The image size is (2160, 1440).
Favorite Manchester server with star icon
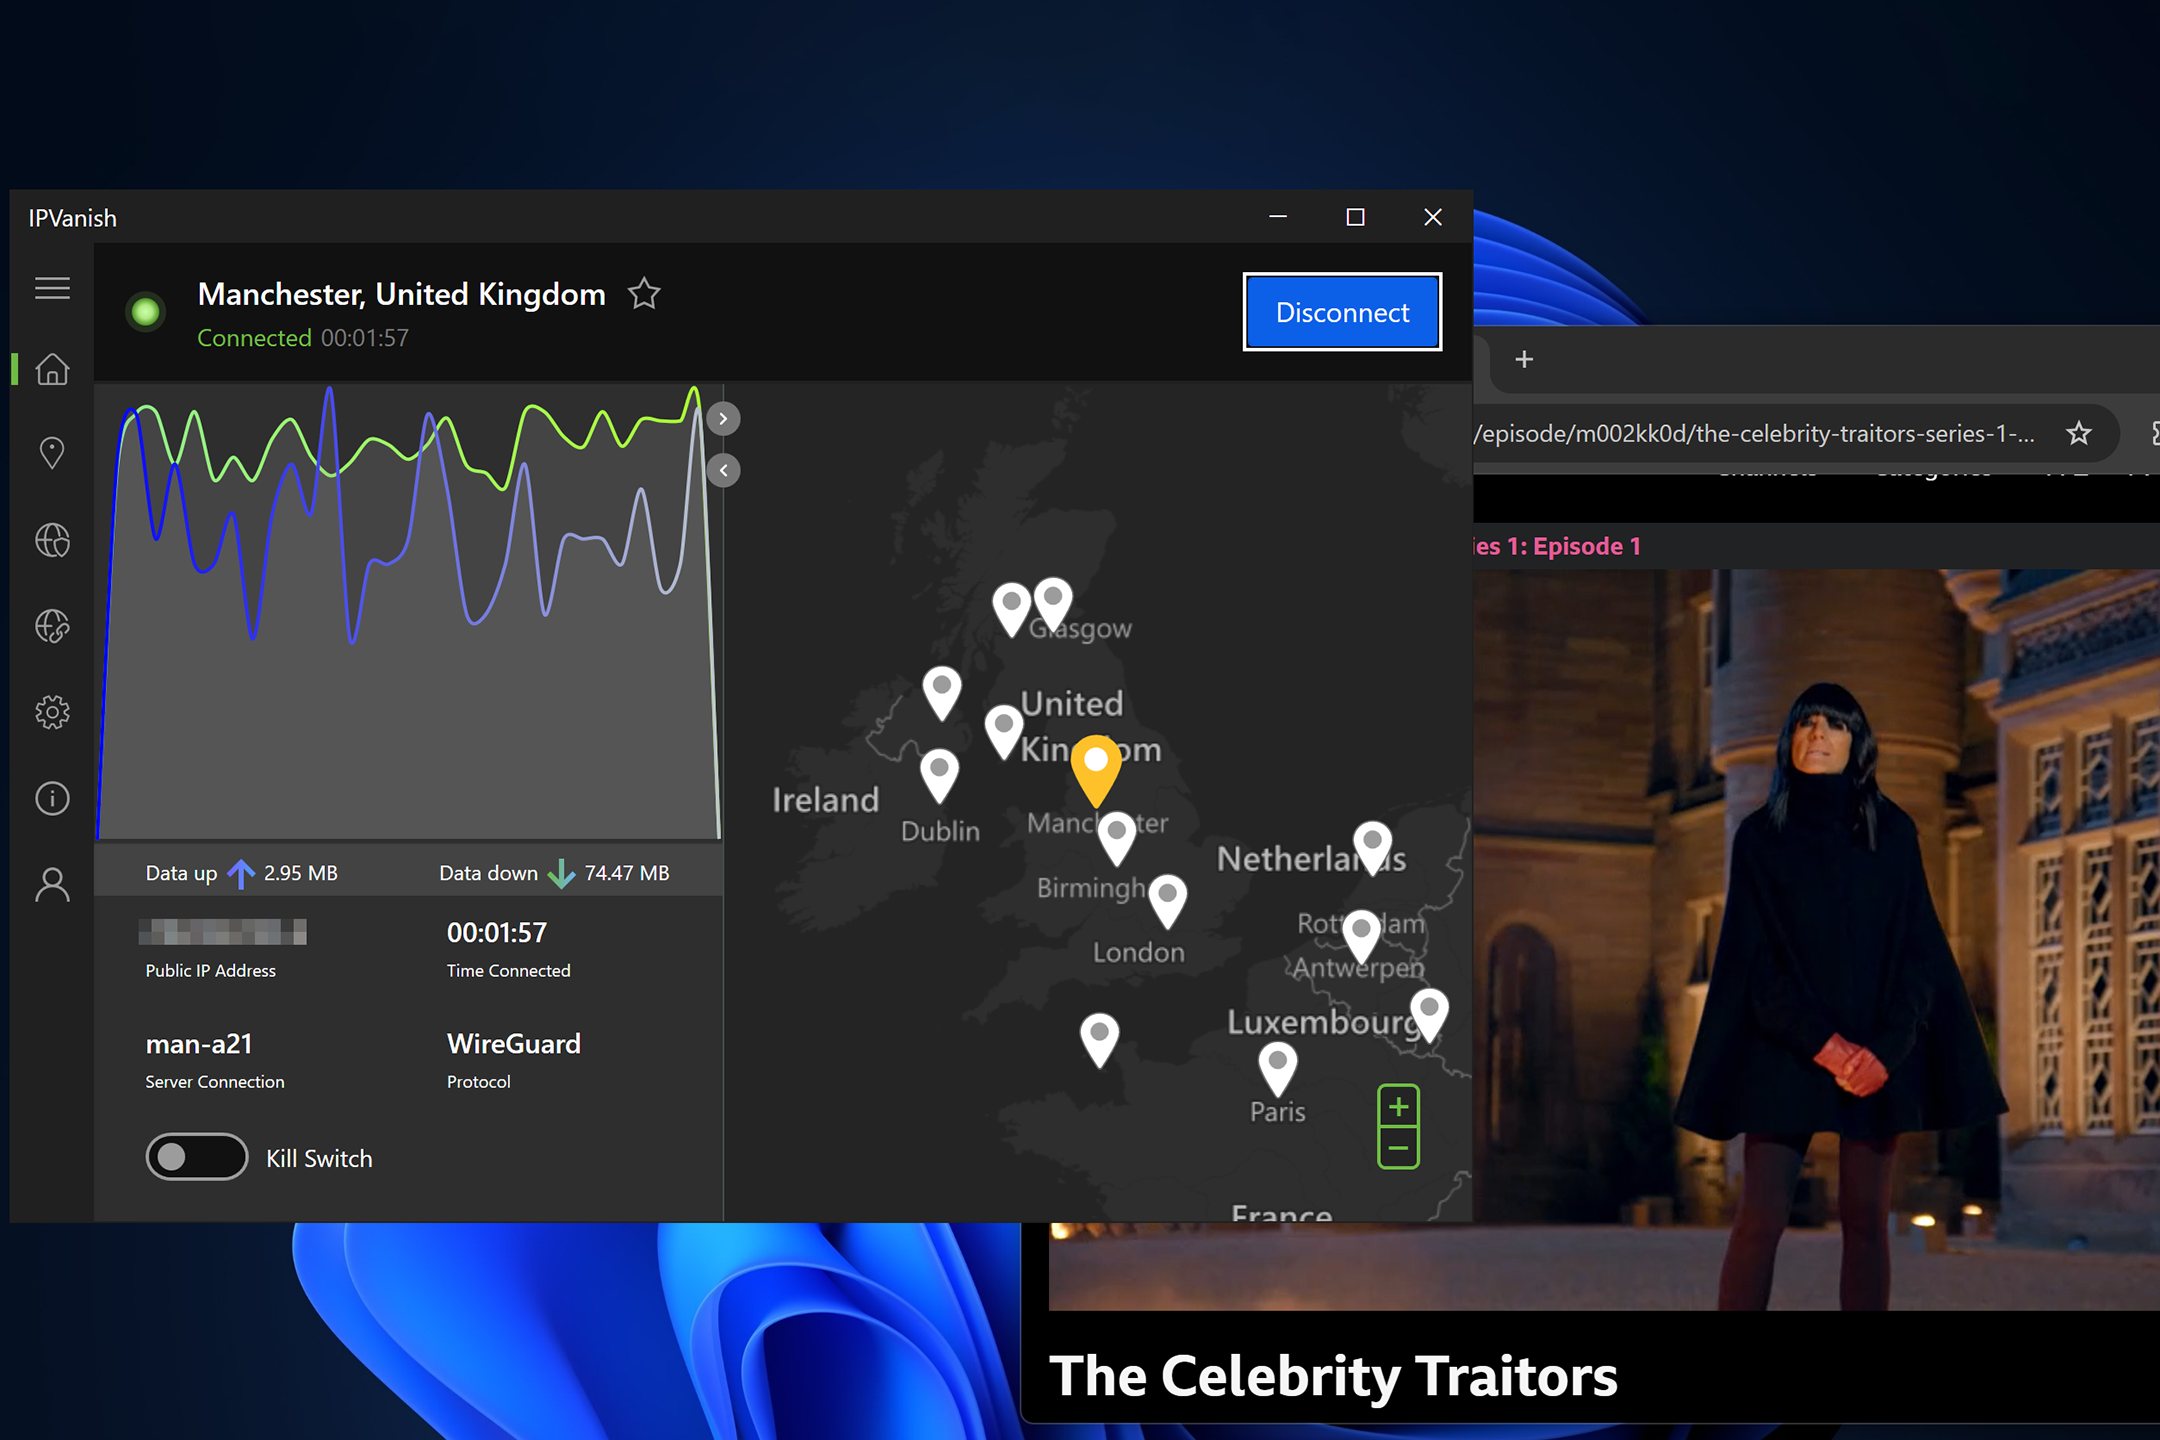(644, 294)
